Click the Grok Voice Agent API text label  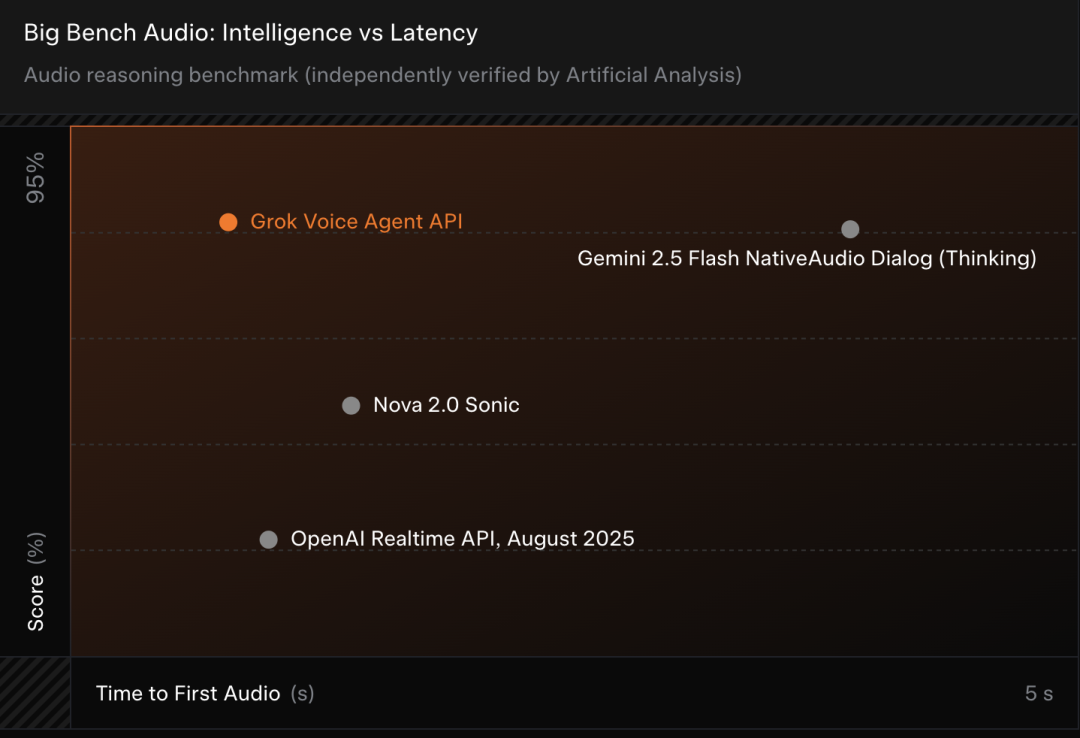pos(356,222)
